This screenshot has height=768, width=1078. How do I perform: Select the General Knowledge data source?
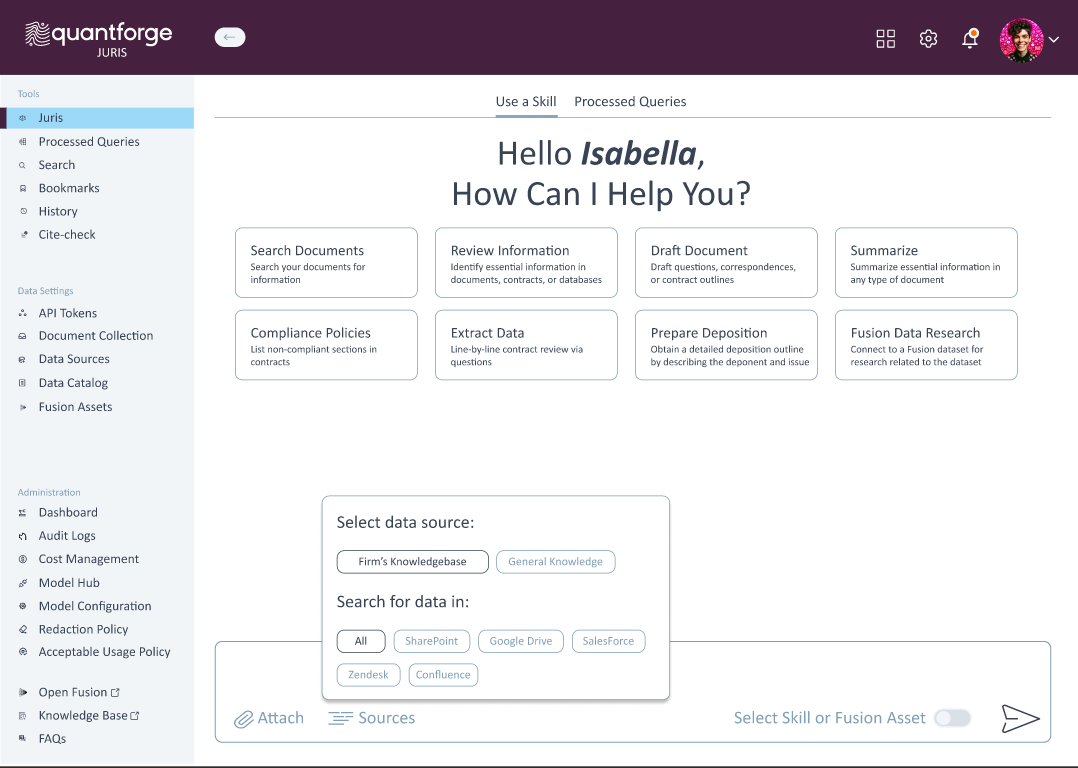[555, 562]
